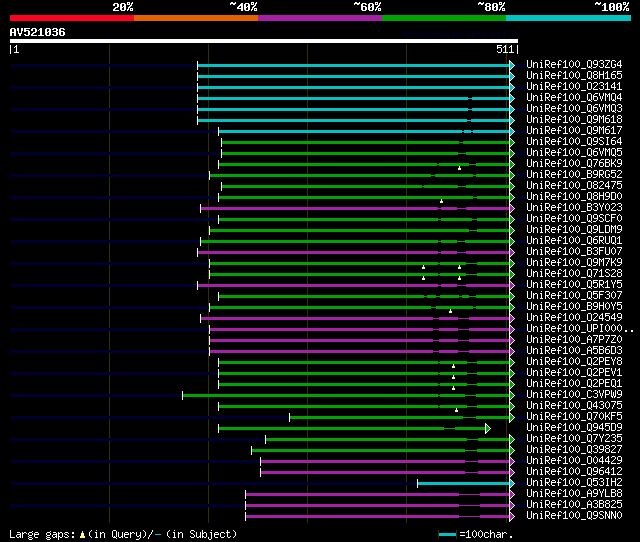This screenshot has height=542, width=640.
Task: Click the short cyan alignment bar for Q53IH2
Action: 464,484
